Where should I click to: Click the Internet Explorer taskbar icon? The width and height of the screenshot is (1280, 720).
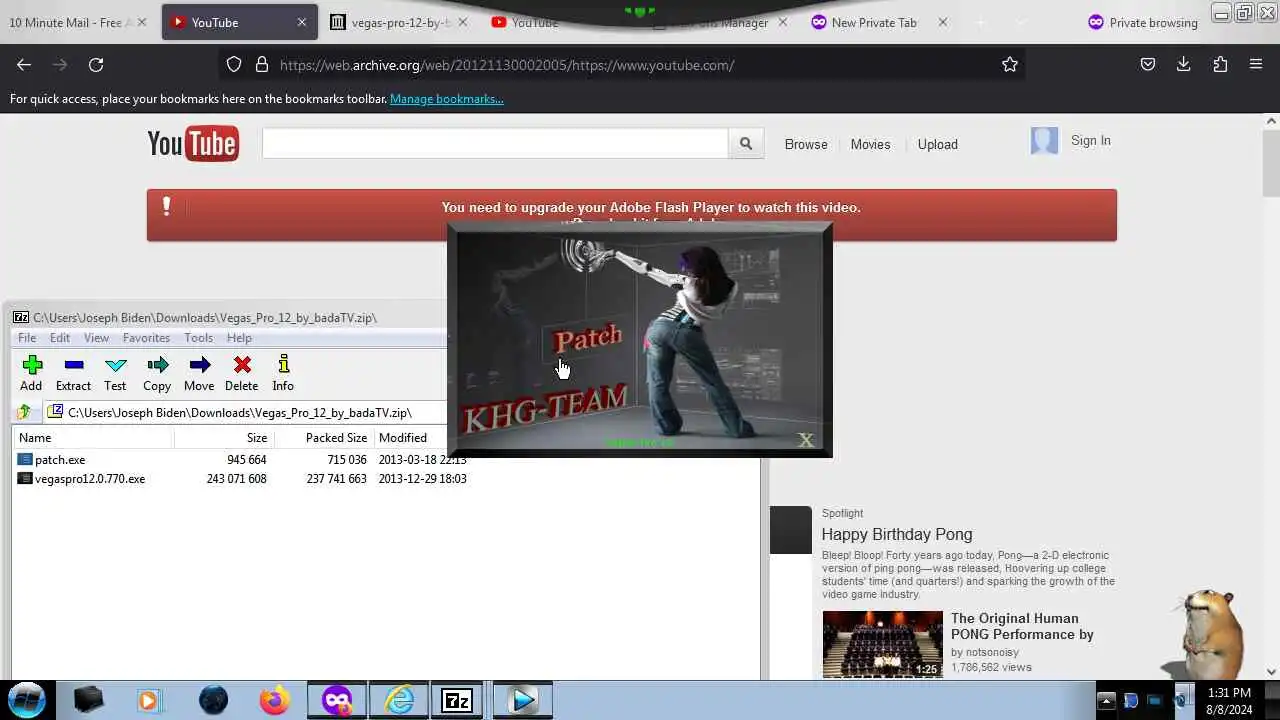(x=400, y=700)
